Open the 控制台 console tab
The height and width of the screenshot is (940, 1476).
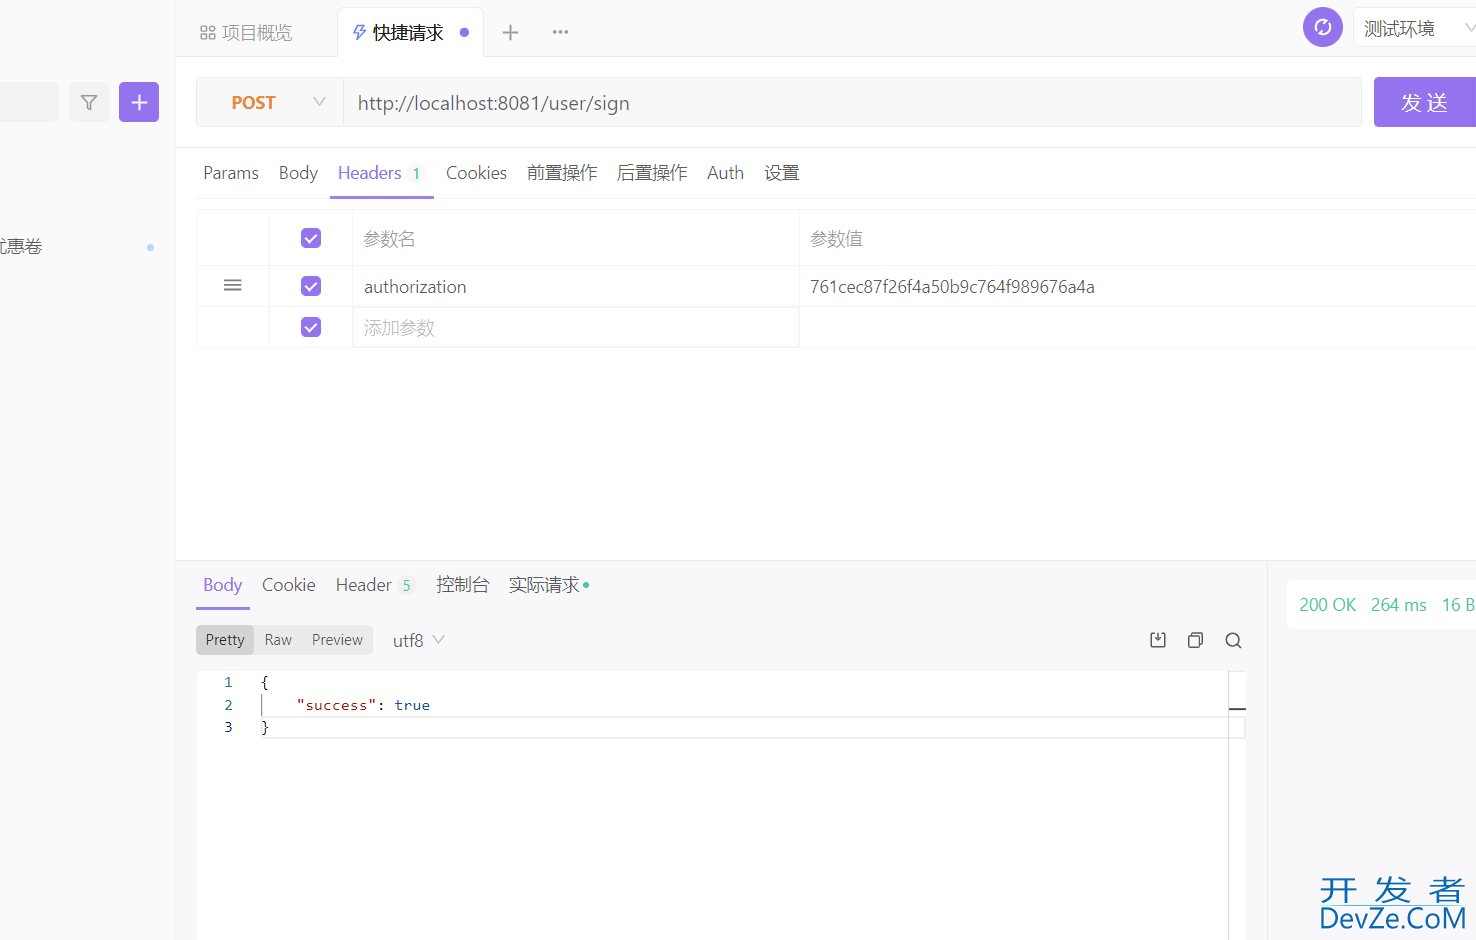(x=463, y=585)
